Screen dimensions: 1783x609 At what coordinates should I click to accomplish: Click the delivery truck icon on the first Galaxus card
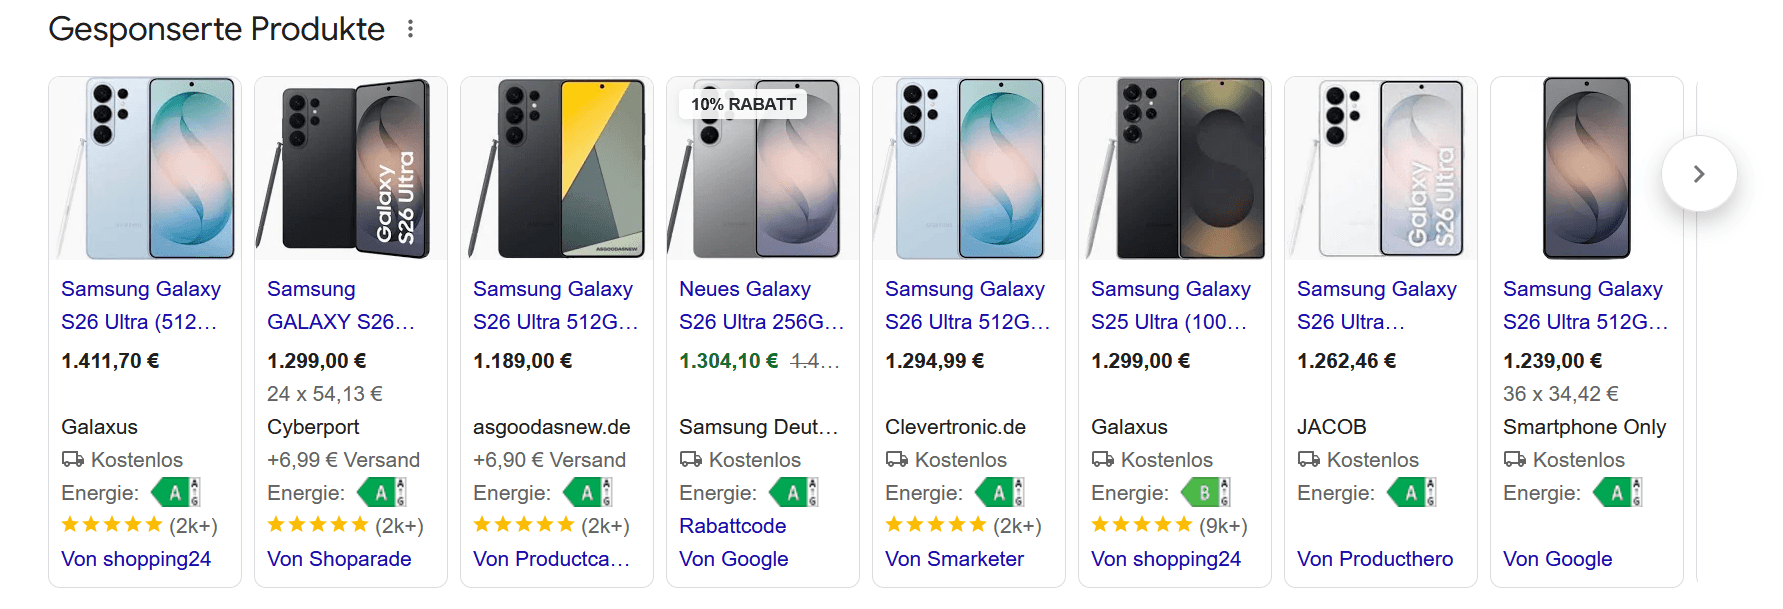(70, 459)
